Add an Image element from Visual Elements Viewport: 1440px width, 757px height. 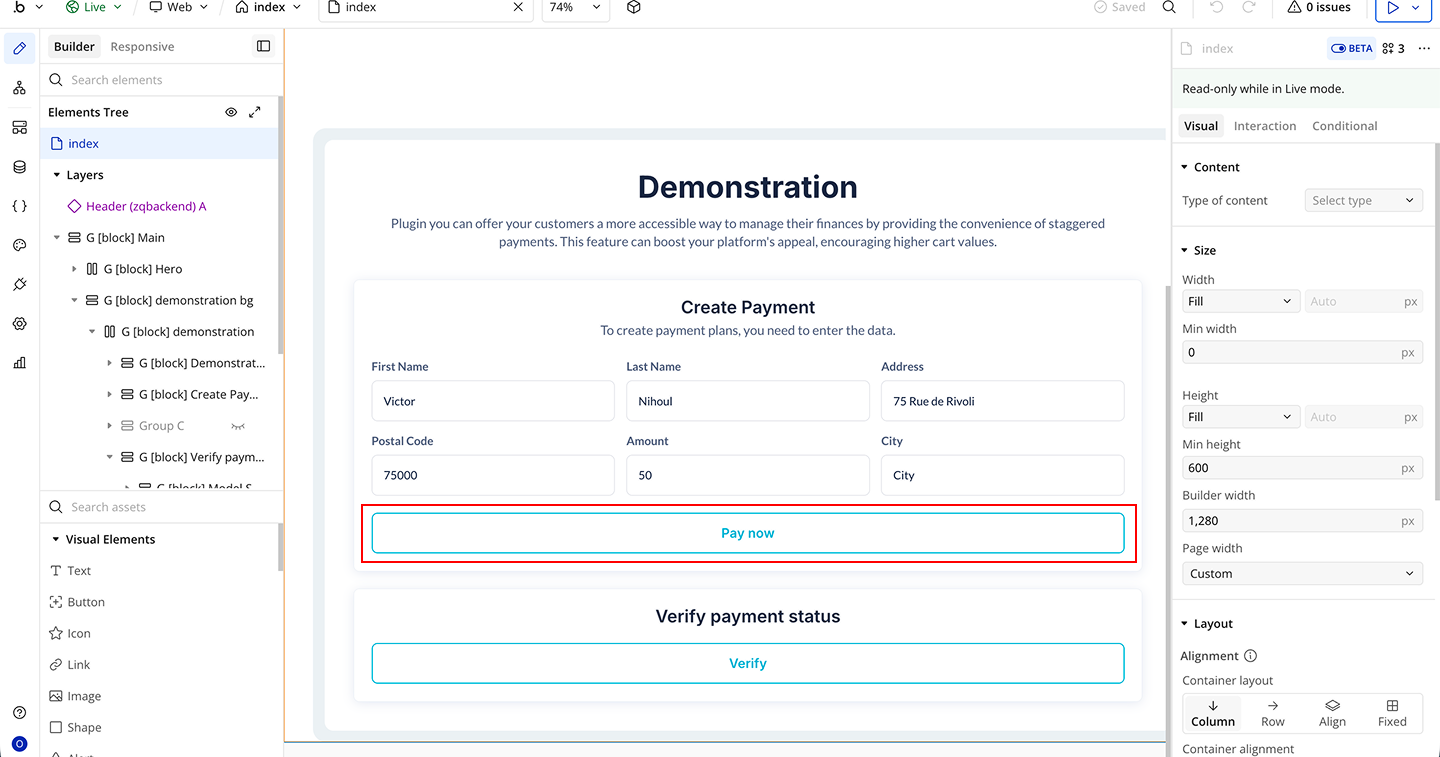[x=84, y=696]
